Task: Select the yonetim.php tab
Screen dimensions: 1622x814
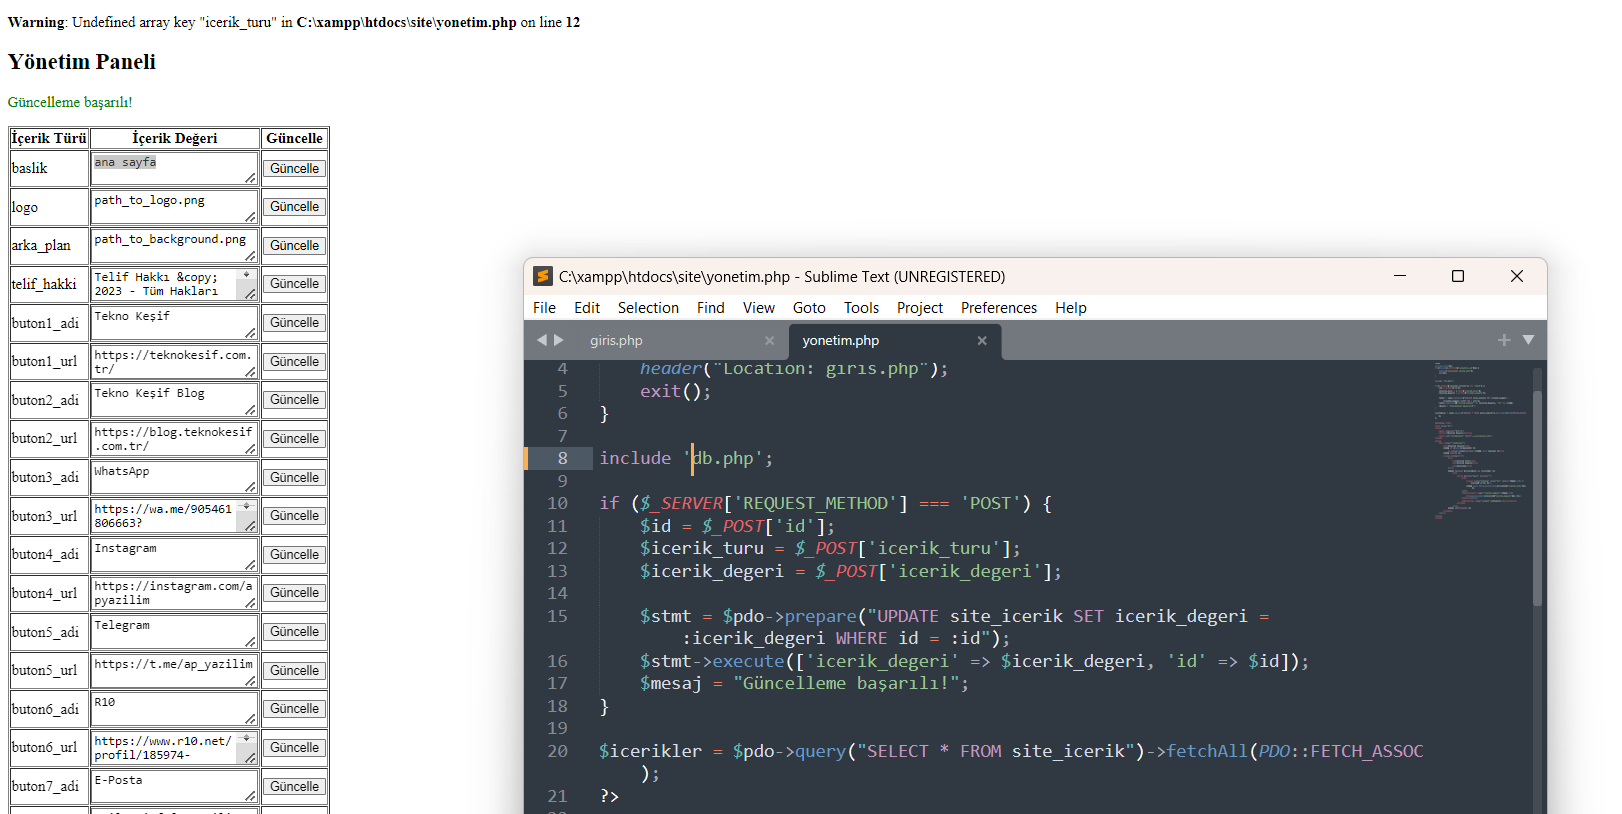Action: [841, 341]
